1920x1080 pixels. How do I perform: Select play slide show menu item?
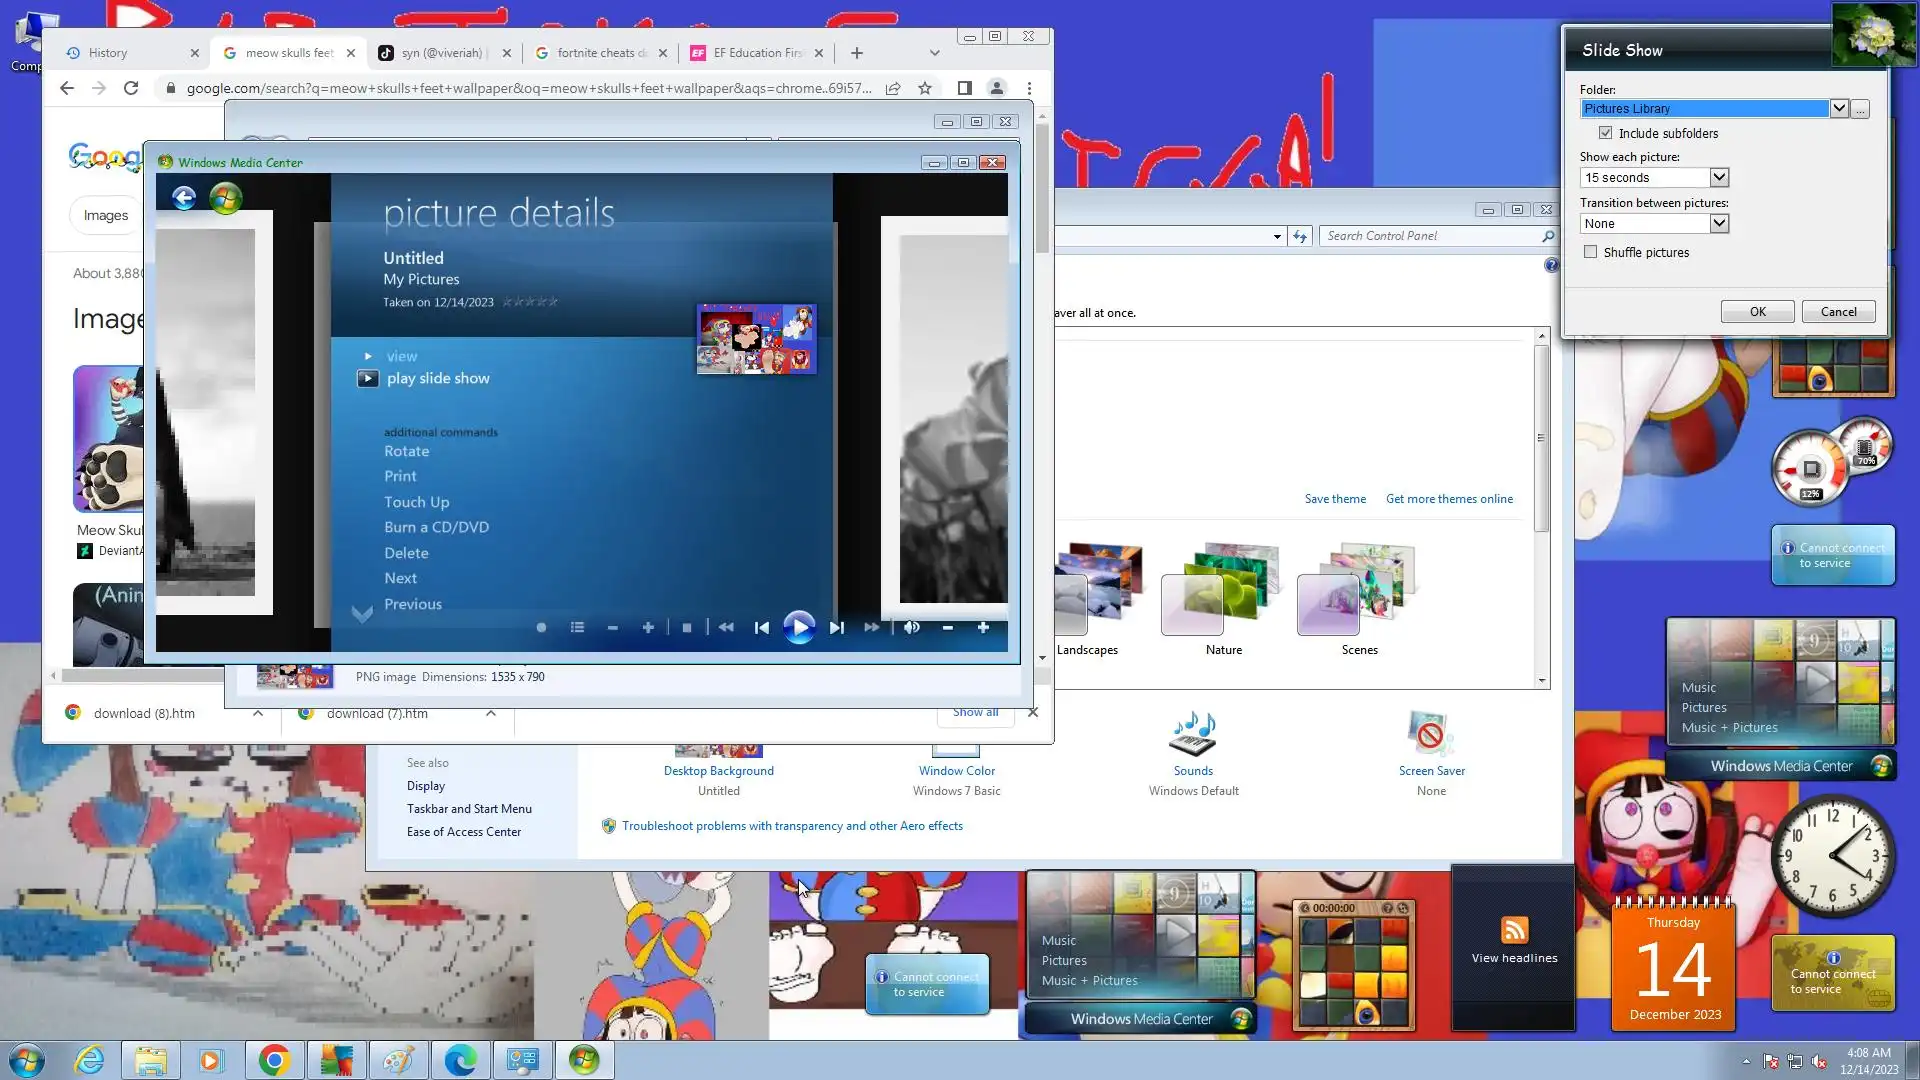[438, 378]
